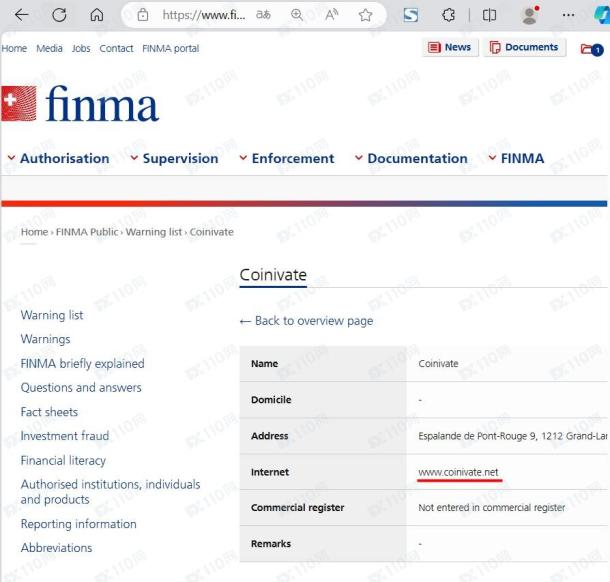Click the www.coinivate.net link
This screenshot has width=610, height=582.
(458, 472)
